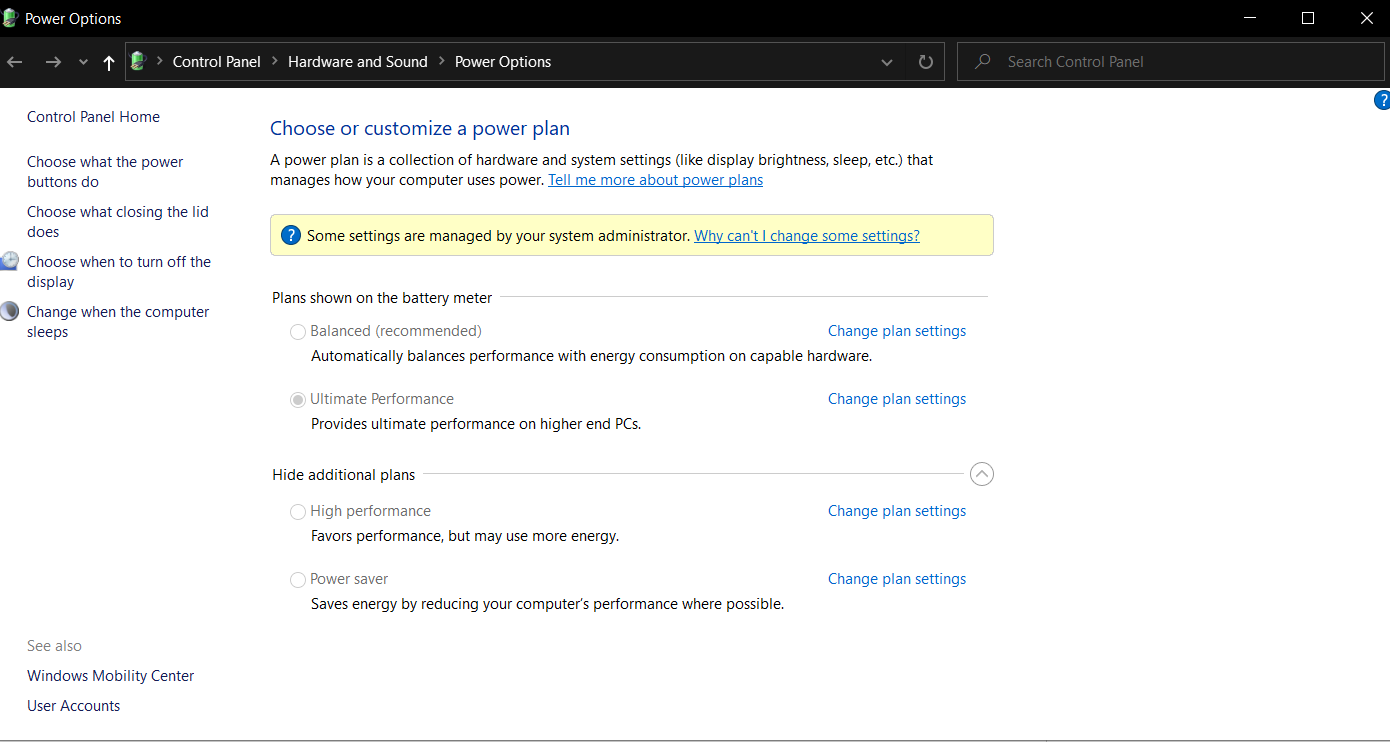
Task: Go up one level with Up arrow
Action: pos(109,62)
